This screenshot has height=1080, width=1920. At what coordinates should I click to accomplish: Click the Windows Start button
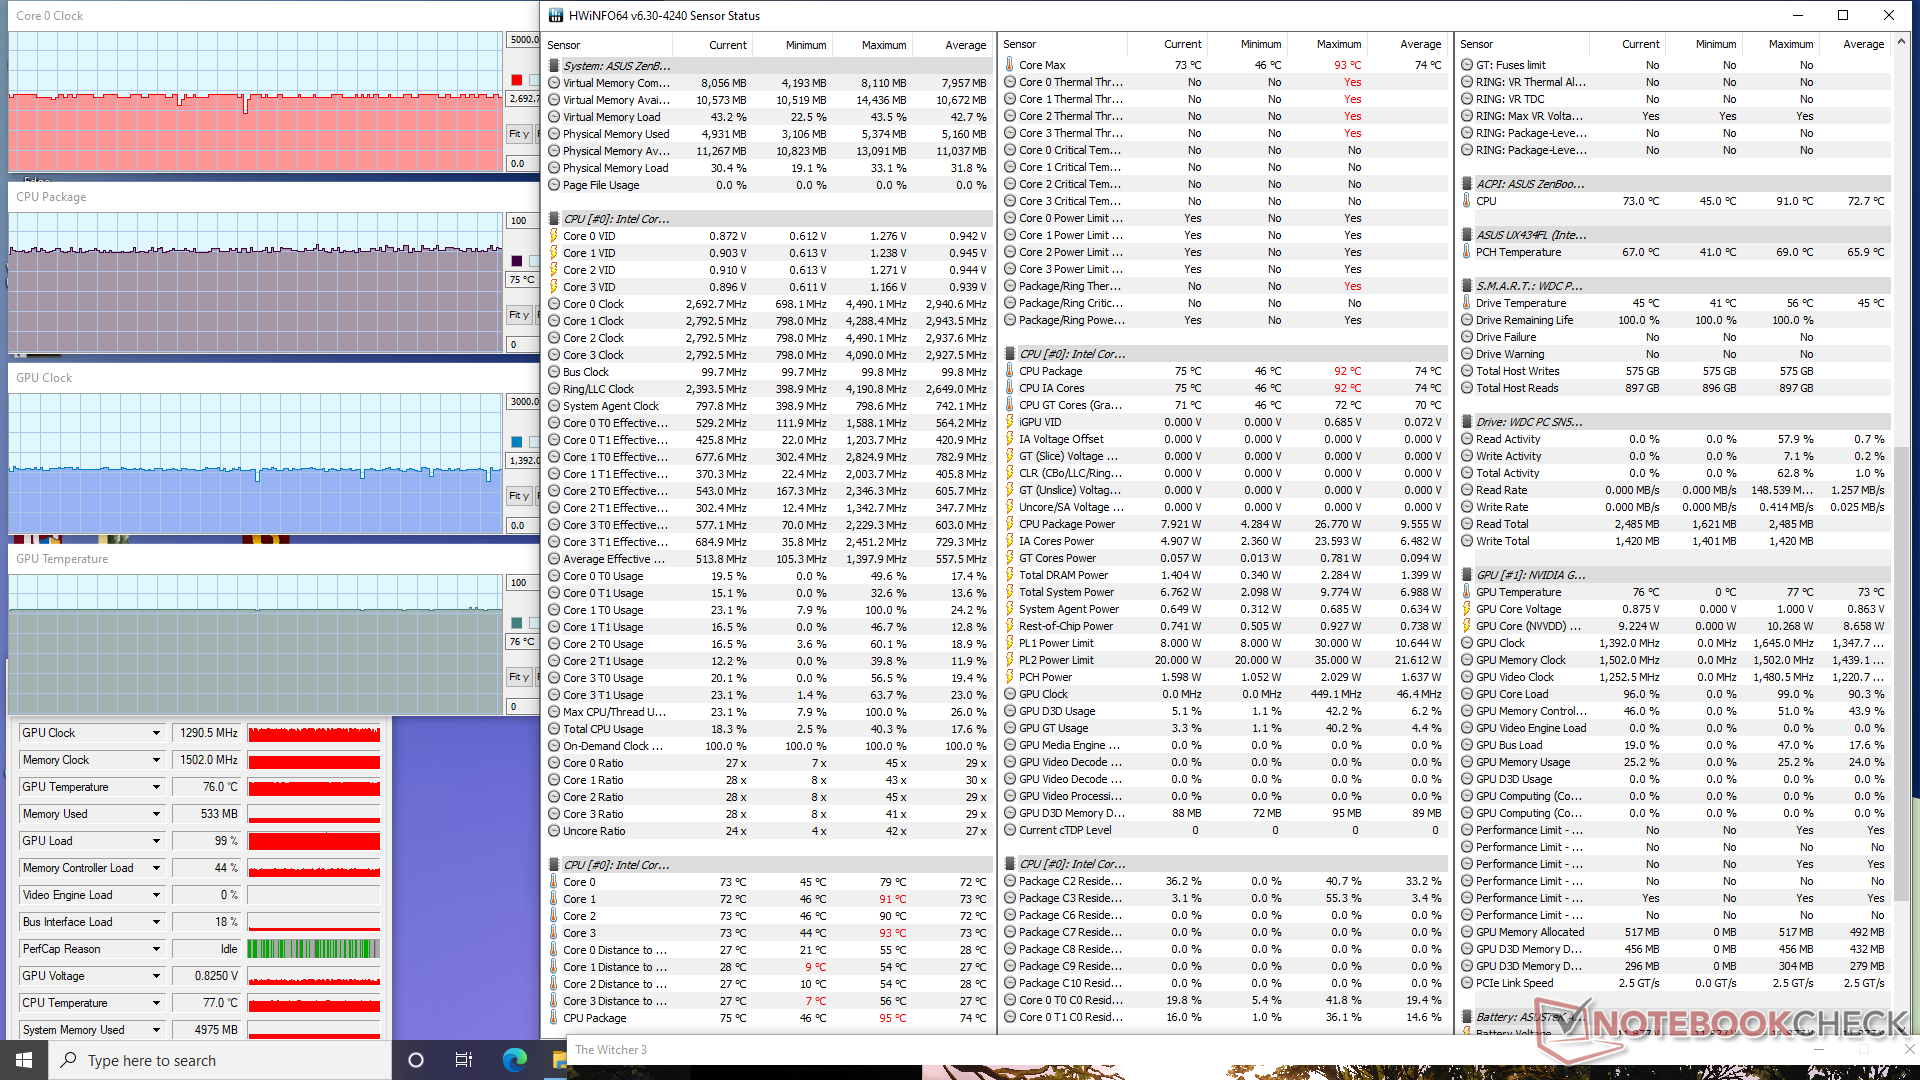click(x=24, y=1060)
